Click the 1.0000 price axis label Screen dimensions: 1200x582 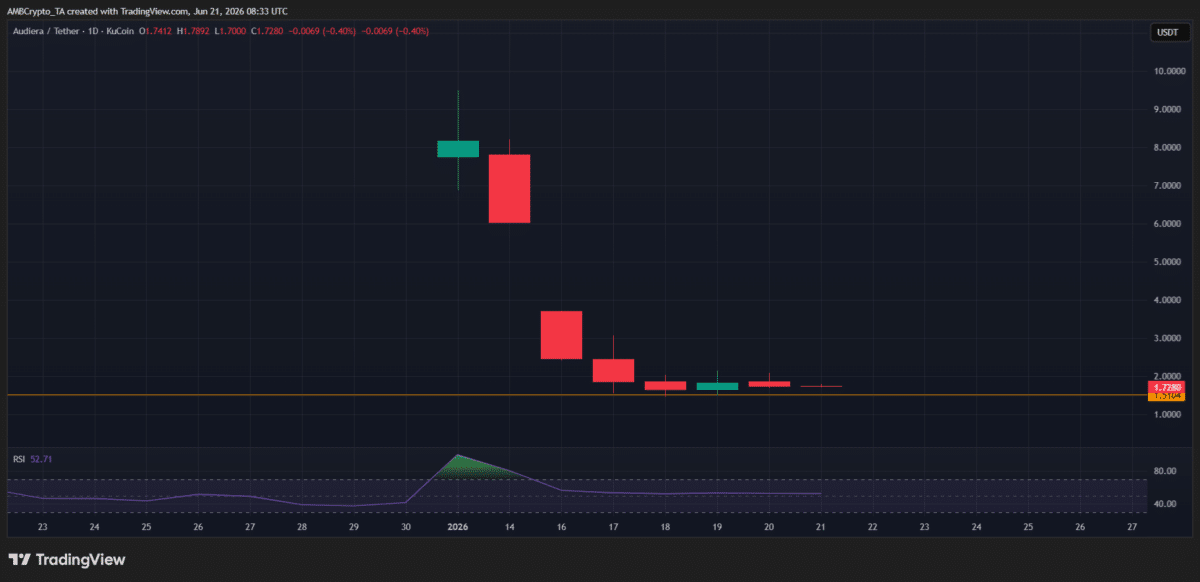pos(1169,414)
